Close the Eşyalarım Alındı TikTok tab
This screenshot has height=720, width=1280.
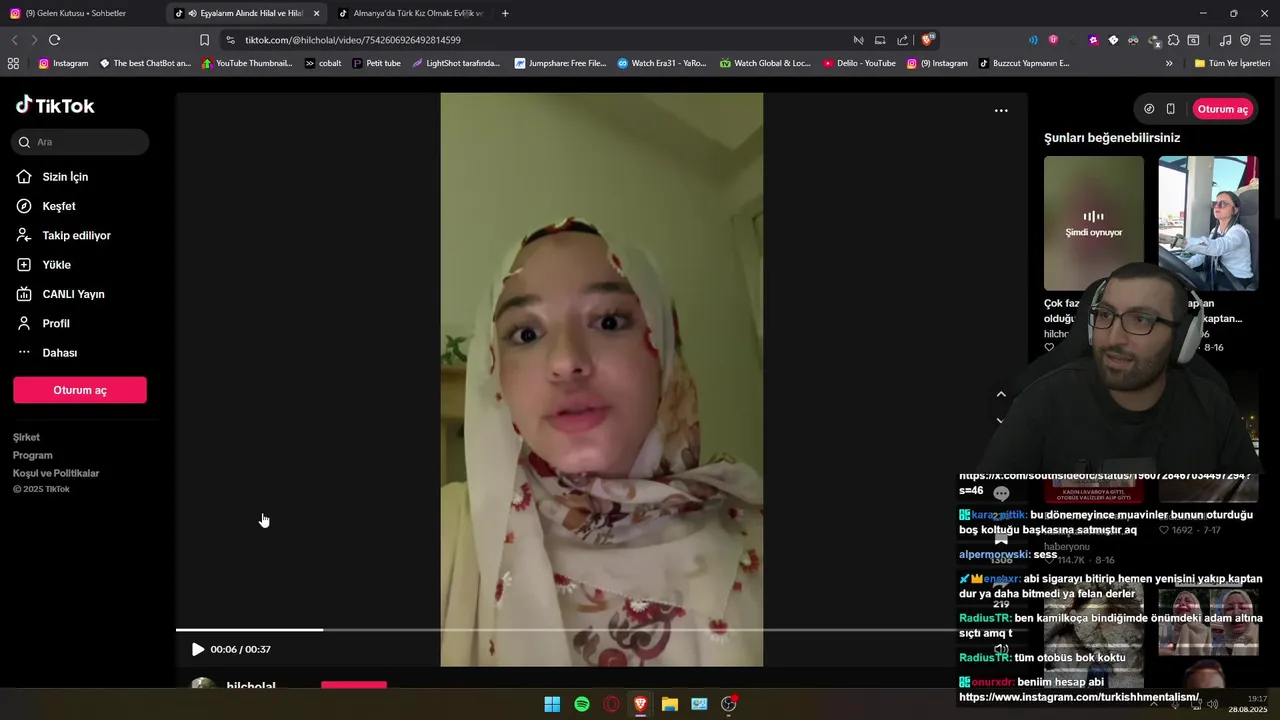pyautogui.click(x=316, y=13)
